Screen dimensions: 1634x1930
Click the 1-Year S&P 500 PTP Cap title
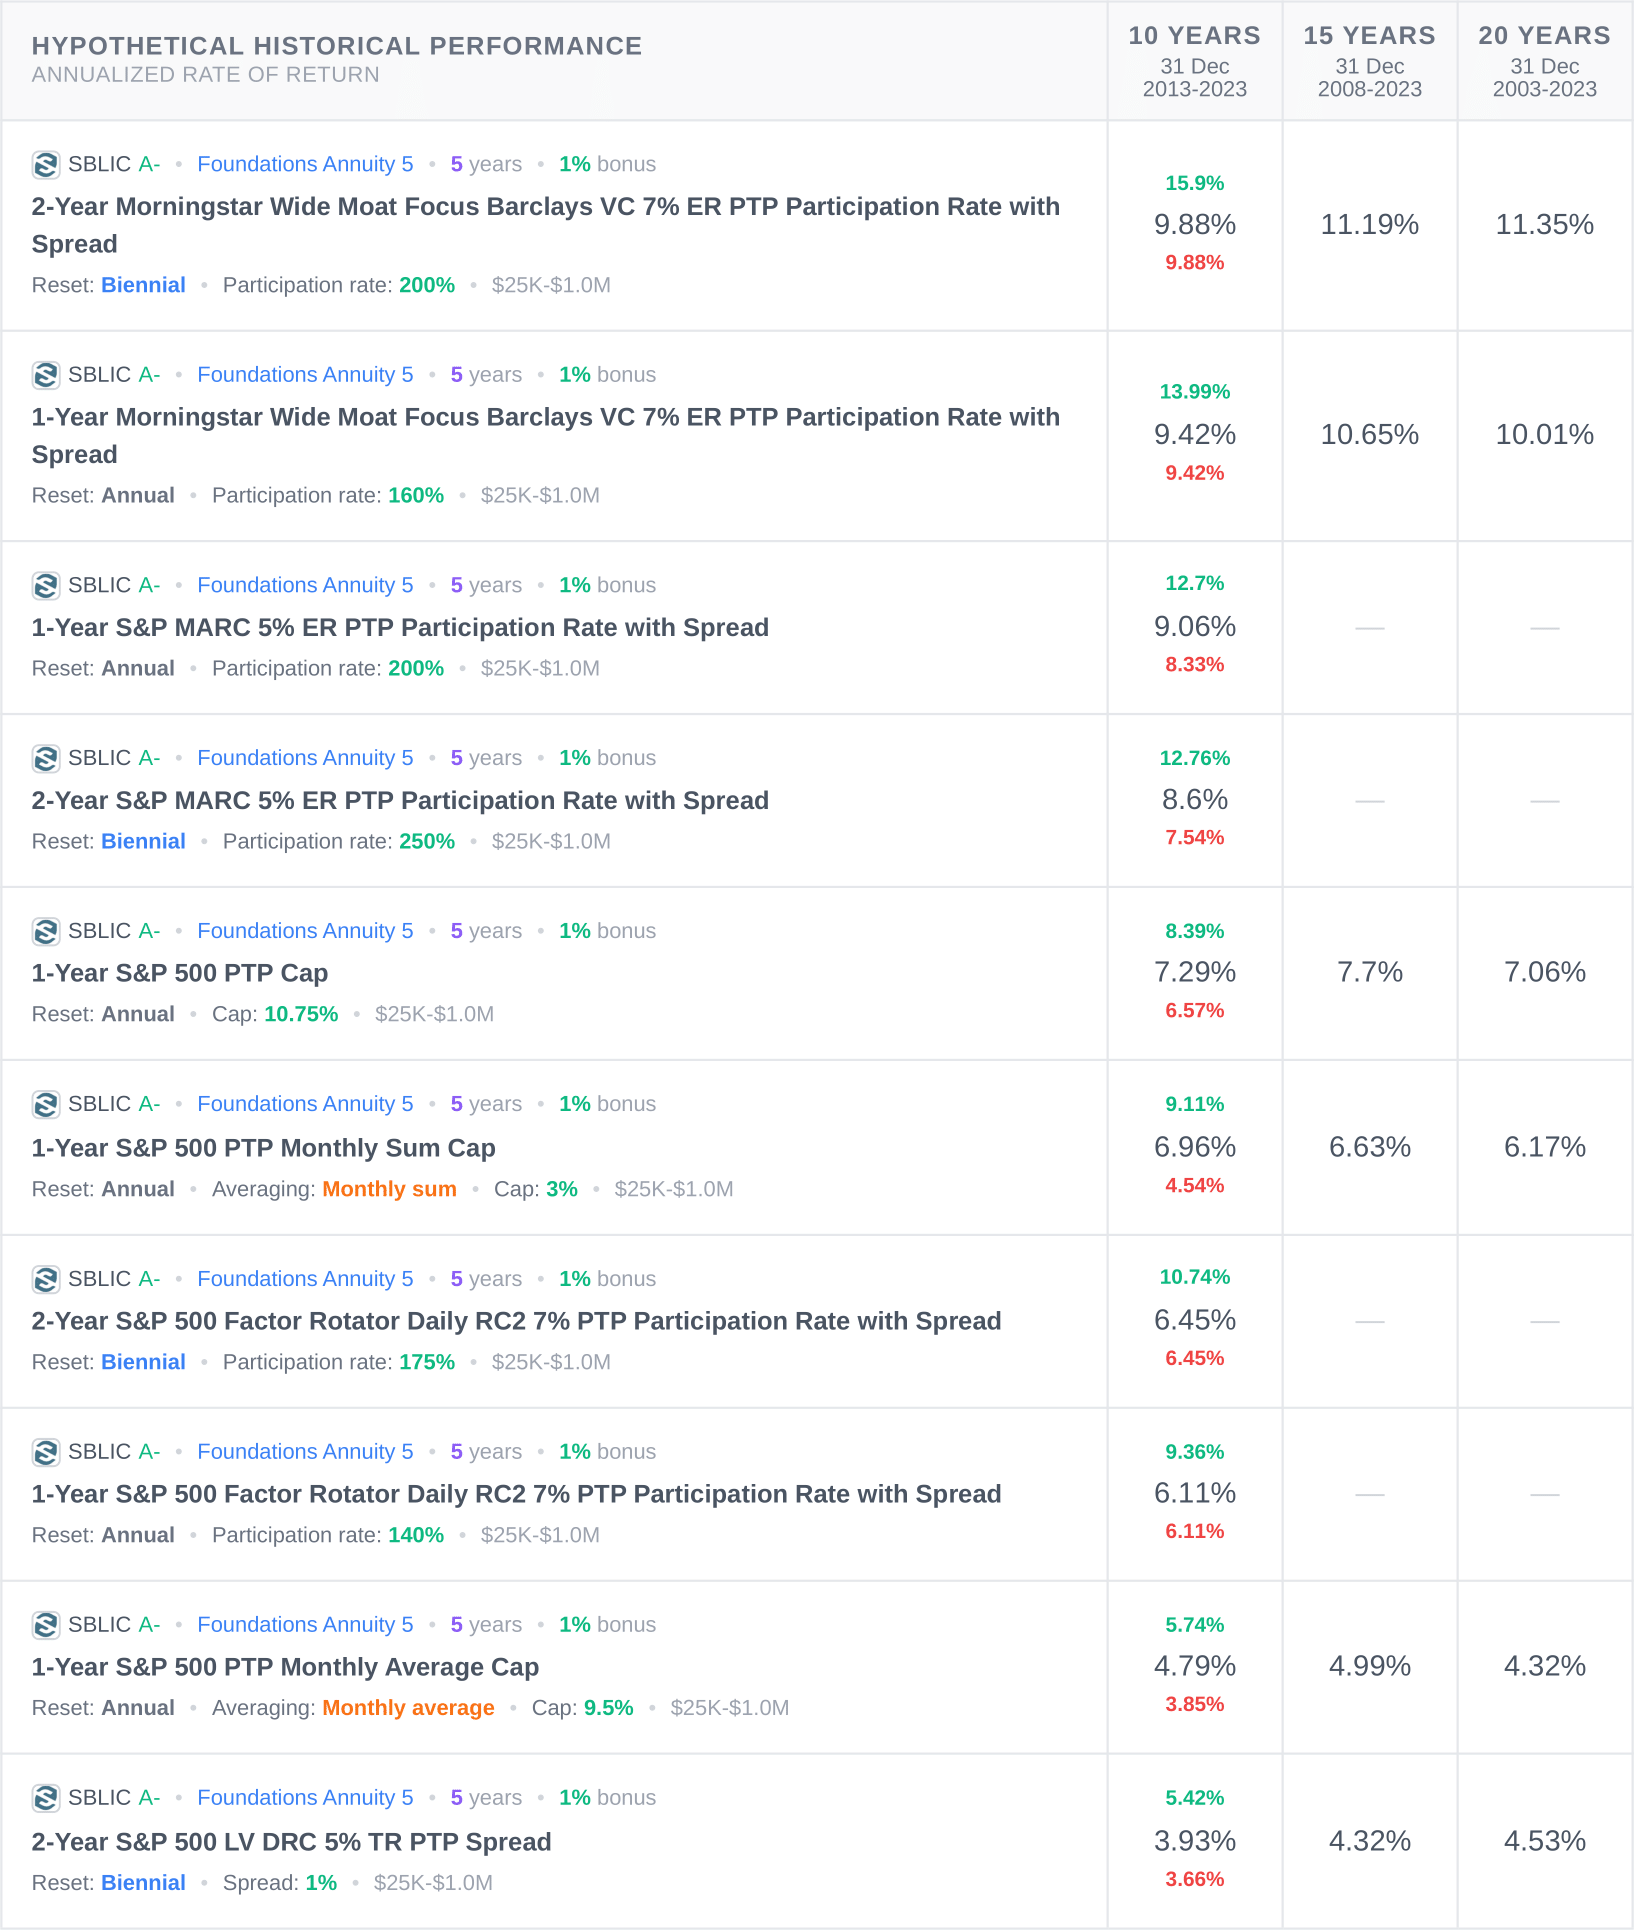[180, 973]
